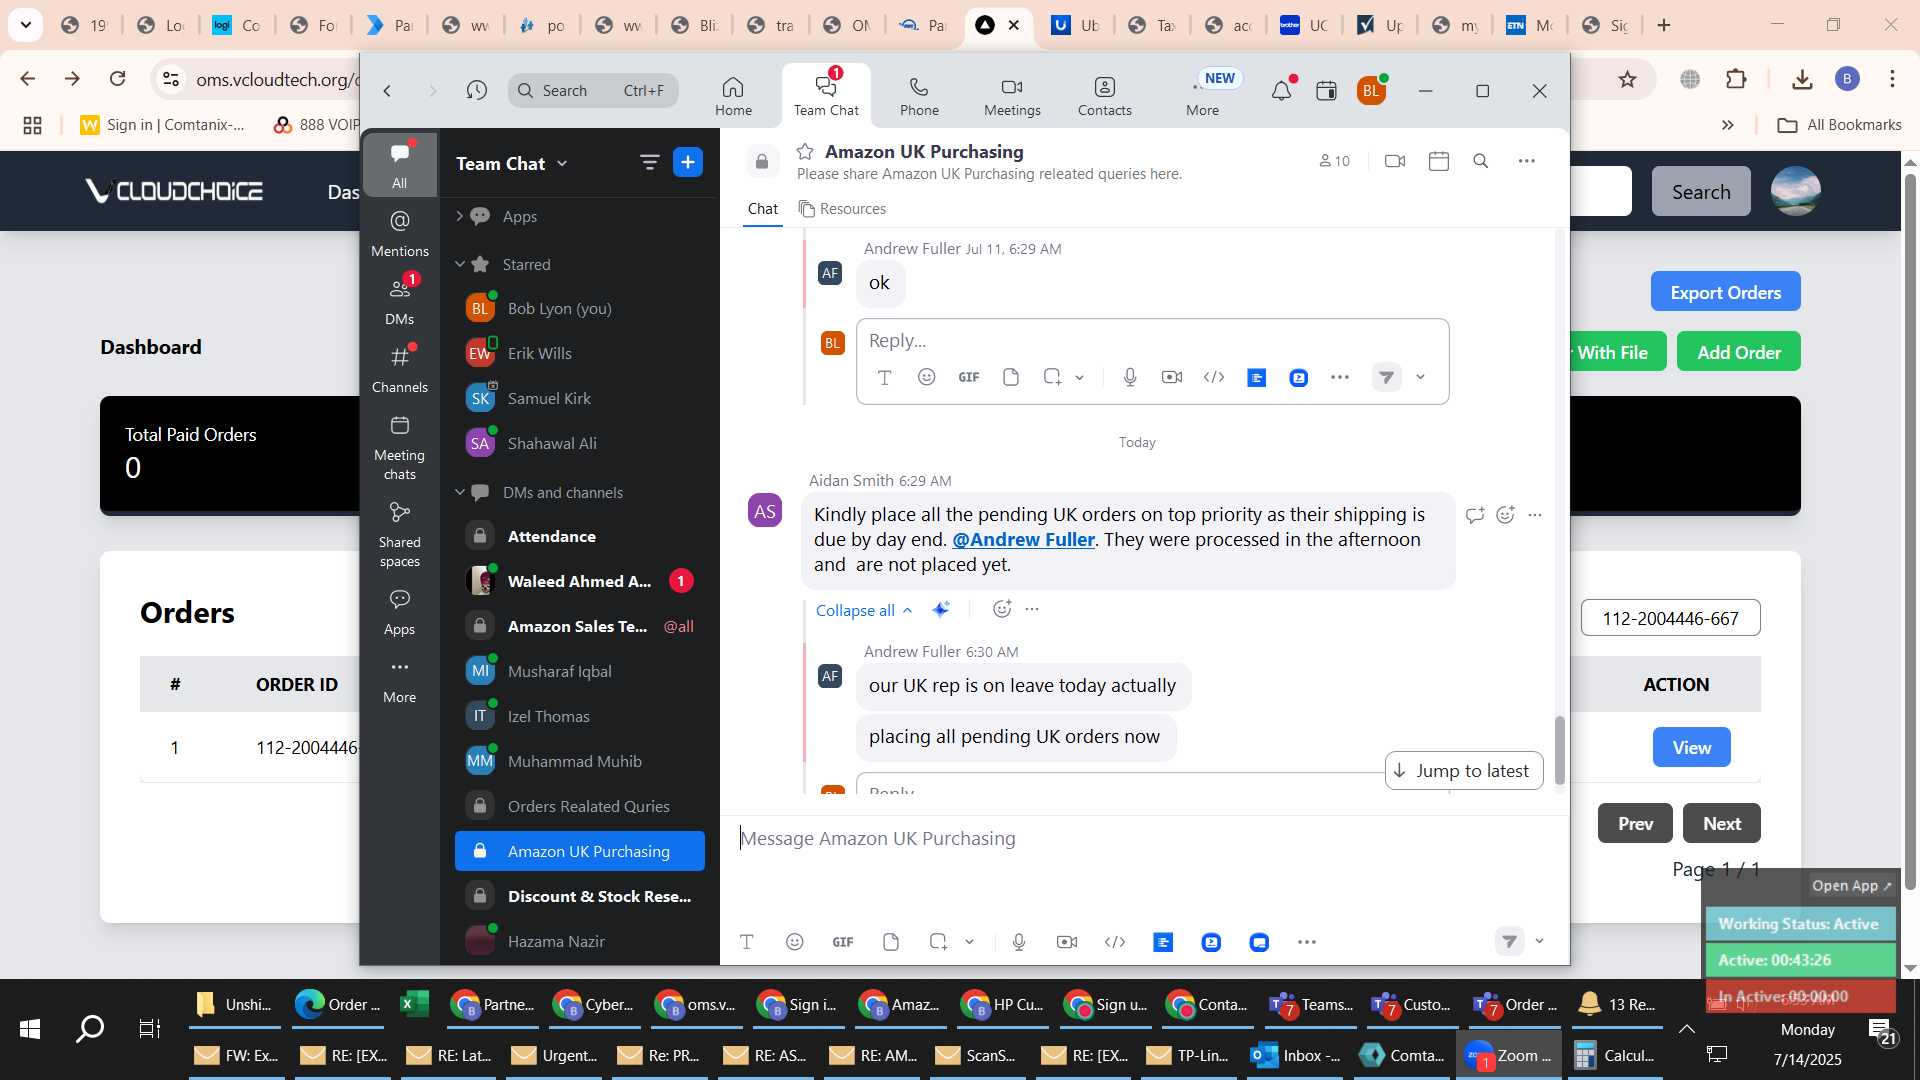Open the chat list filter icon
This screenshot has width=1920, height=1080.
(x=650, y=162)
